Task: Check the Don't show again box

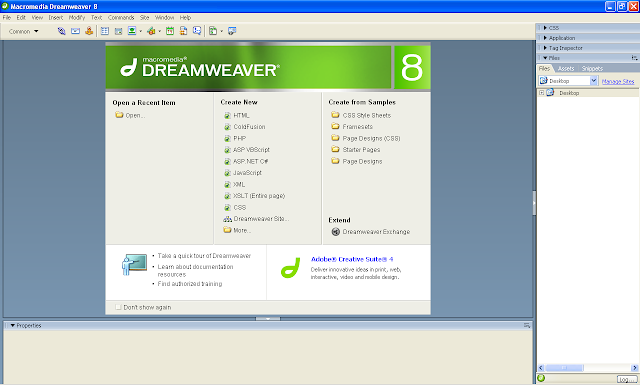Action: tap(118, 307)
